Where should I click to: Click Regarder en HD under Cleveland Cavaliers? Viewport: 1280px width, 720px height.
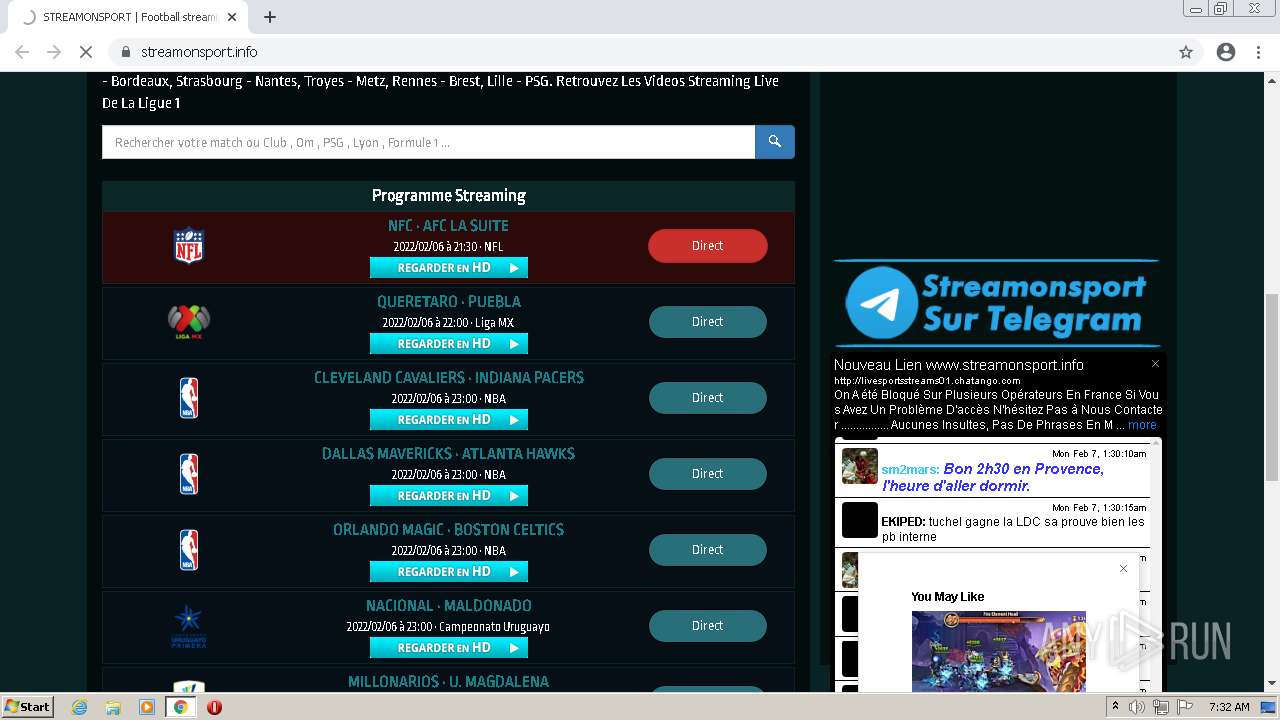point(449,420)
